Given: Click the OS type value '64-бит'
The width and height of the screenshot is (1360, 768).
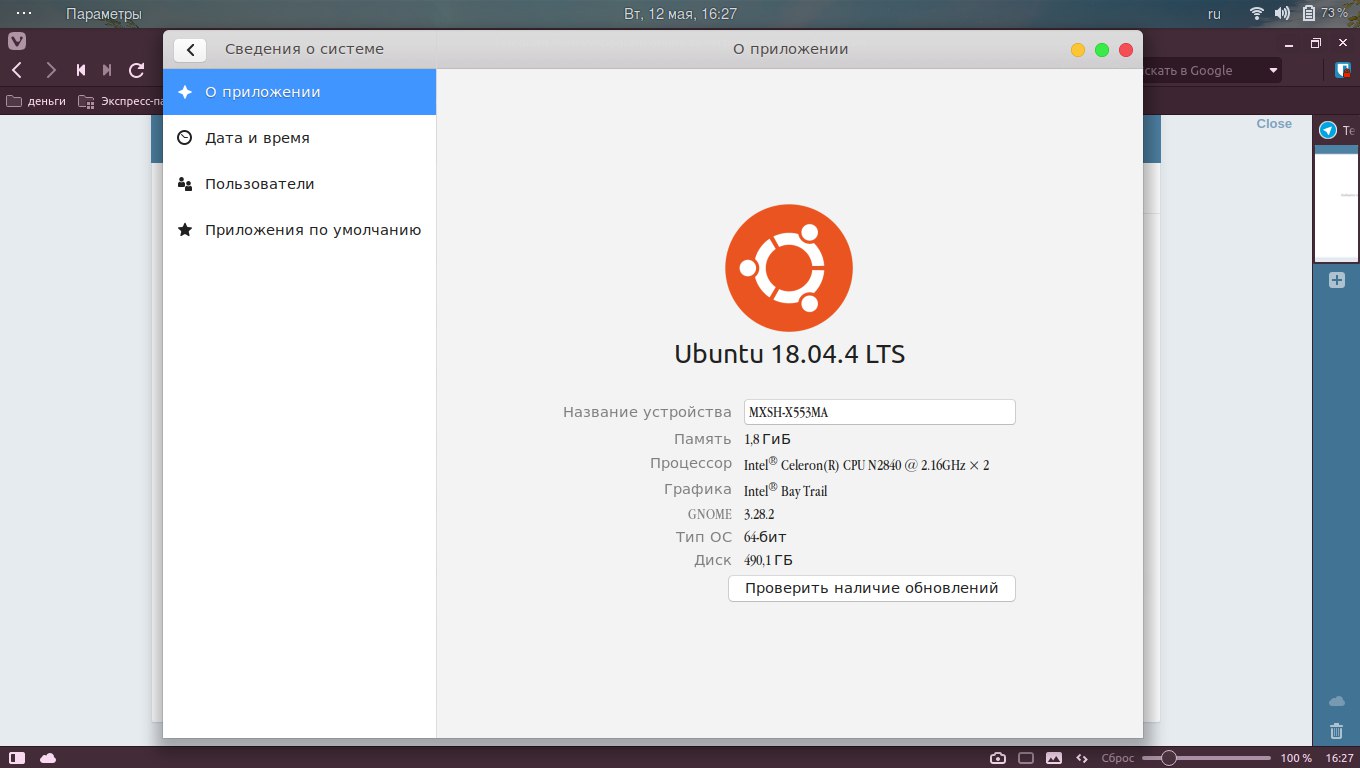Looking at the screenshot, I should coord(765,537).
